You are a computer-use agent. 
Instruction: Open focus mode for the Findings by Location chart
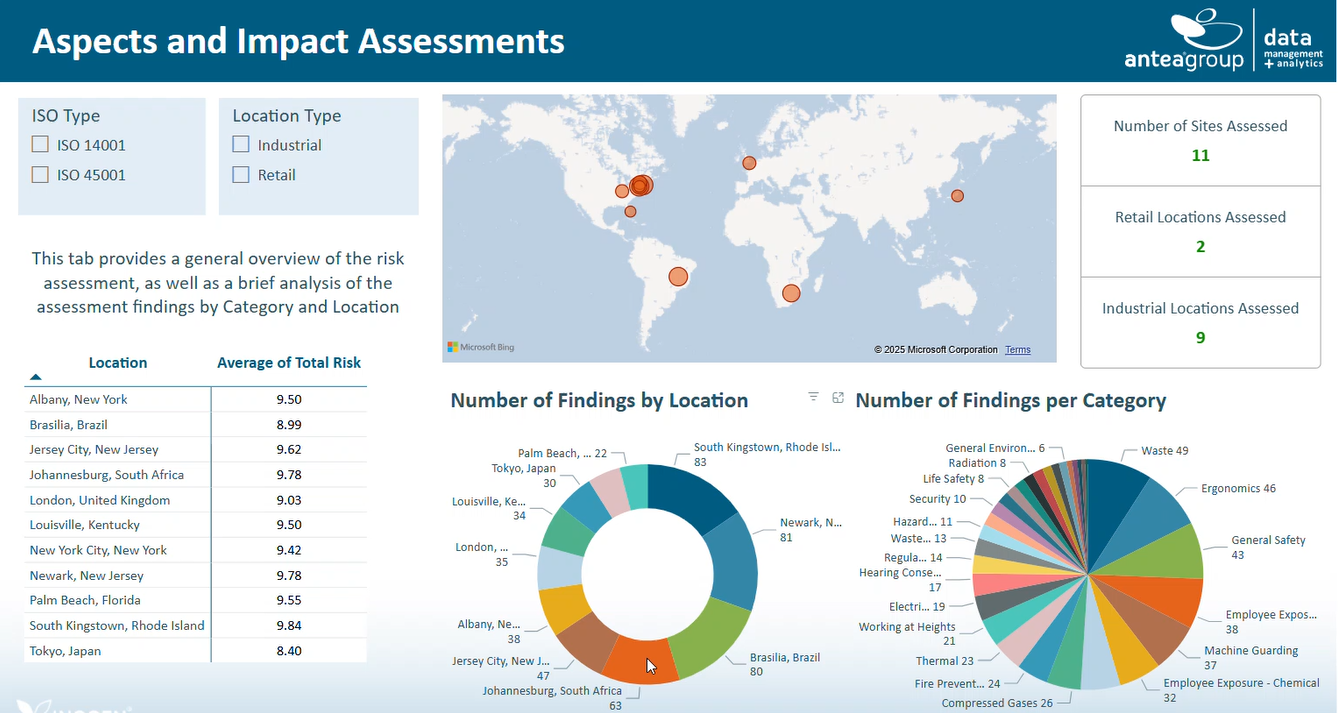pos(838,397)
